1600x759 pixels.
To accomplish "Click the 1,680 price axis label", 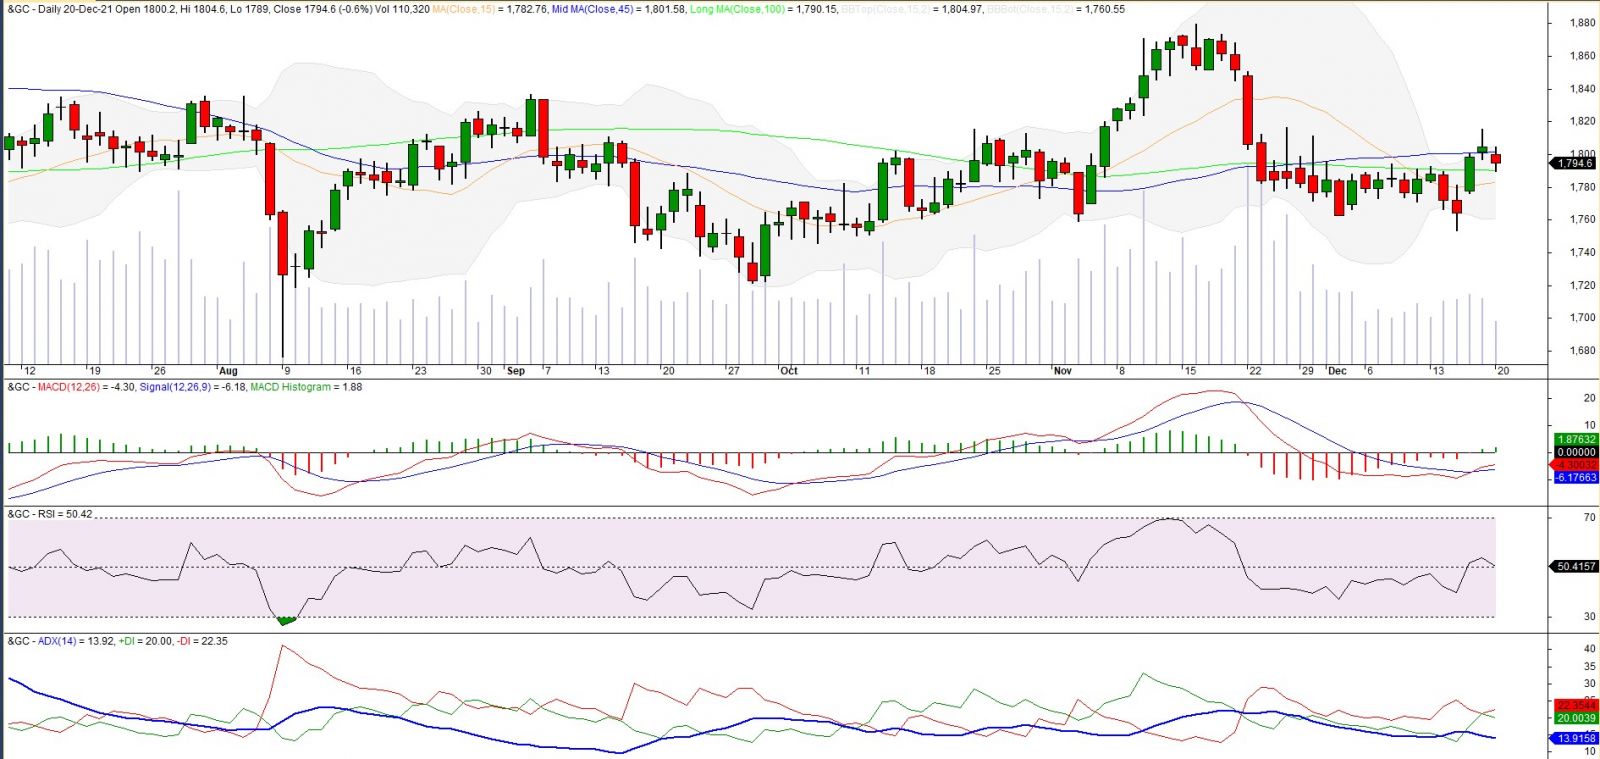I will point(1582,351).
